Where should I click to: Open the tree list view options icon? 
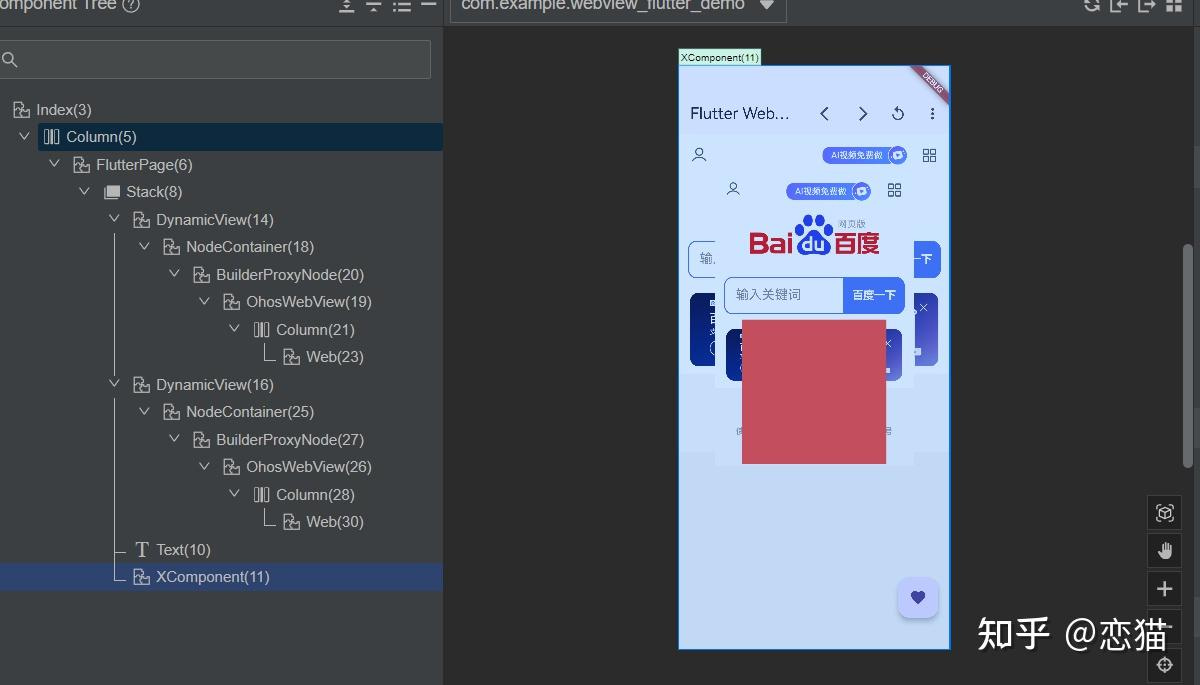click(402, 5)
